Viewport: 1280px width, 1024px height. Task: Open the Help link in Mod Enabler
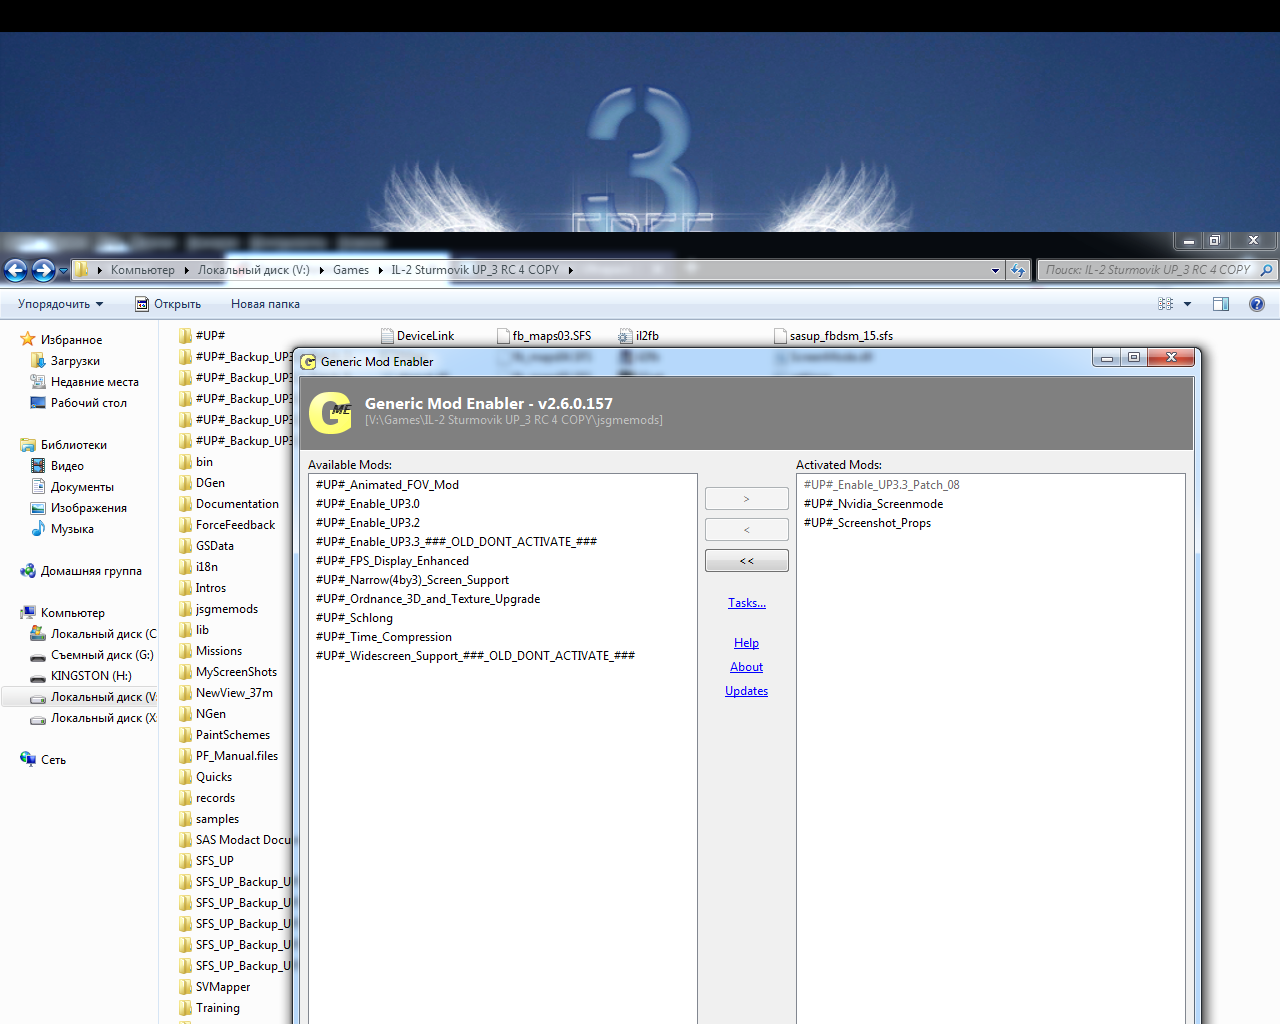pos(746,643)
